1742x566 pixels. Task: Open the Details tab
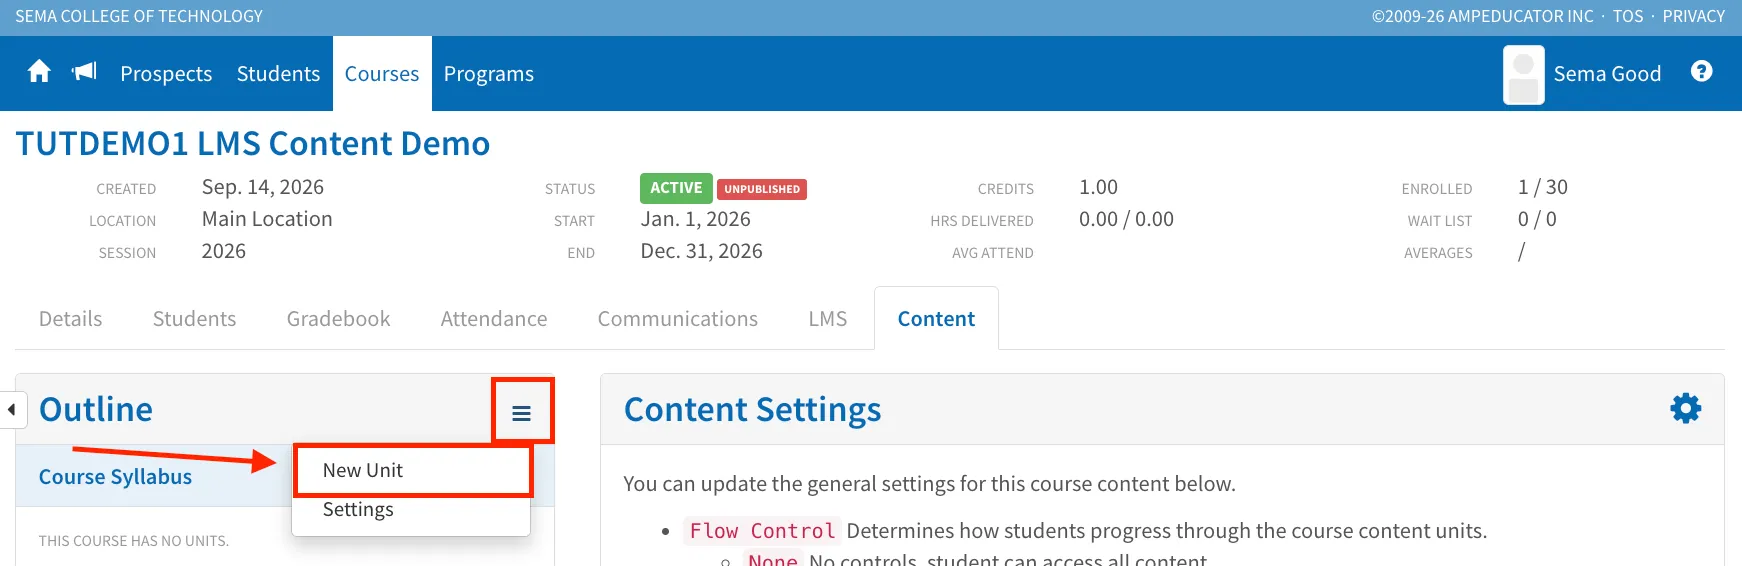pyautogui.click(x=70, y=319)
